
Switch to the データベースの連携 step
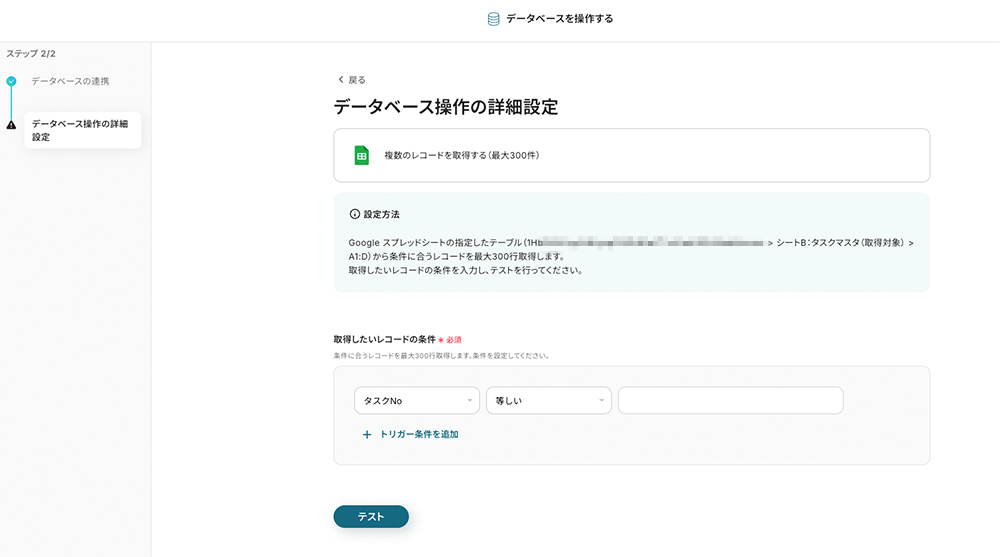[70, 81]
